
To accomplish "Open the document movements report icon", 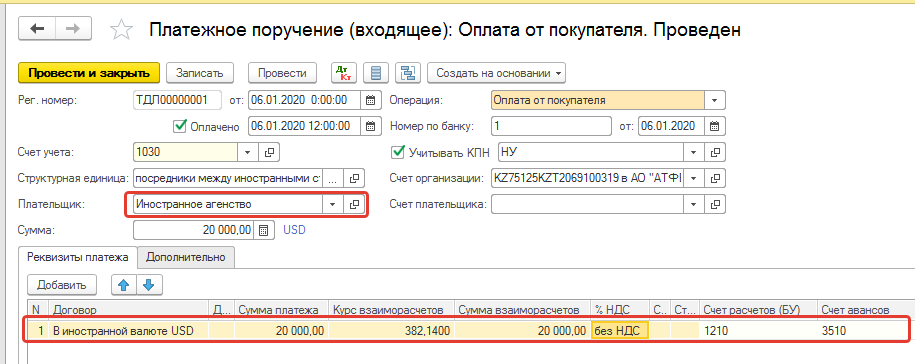I will point(376,73).
